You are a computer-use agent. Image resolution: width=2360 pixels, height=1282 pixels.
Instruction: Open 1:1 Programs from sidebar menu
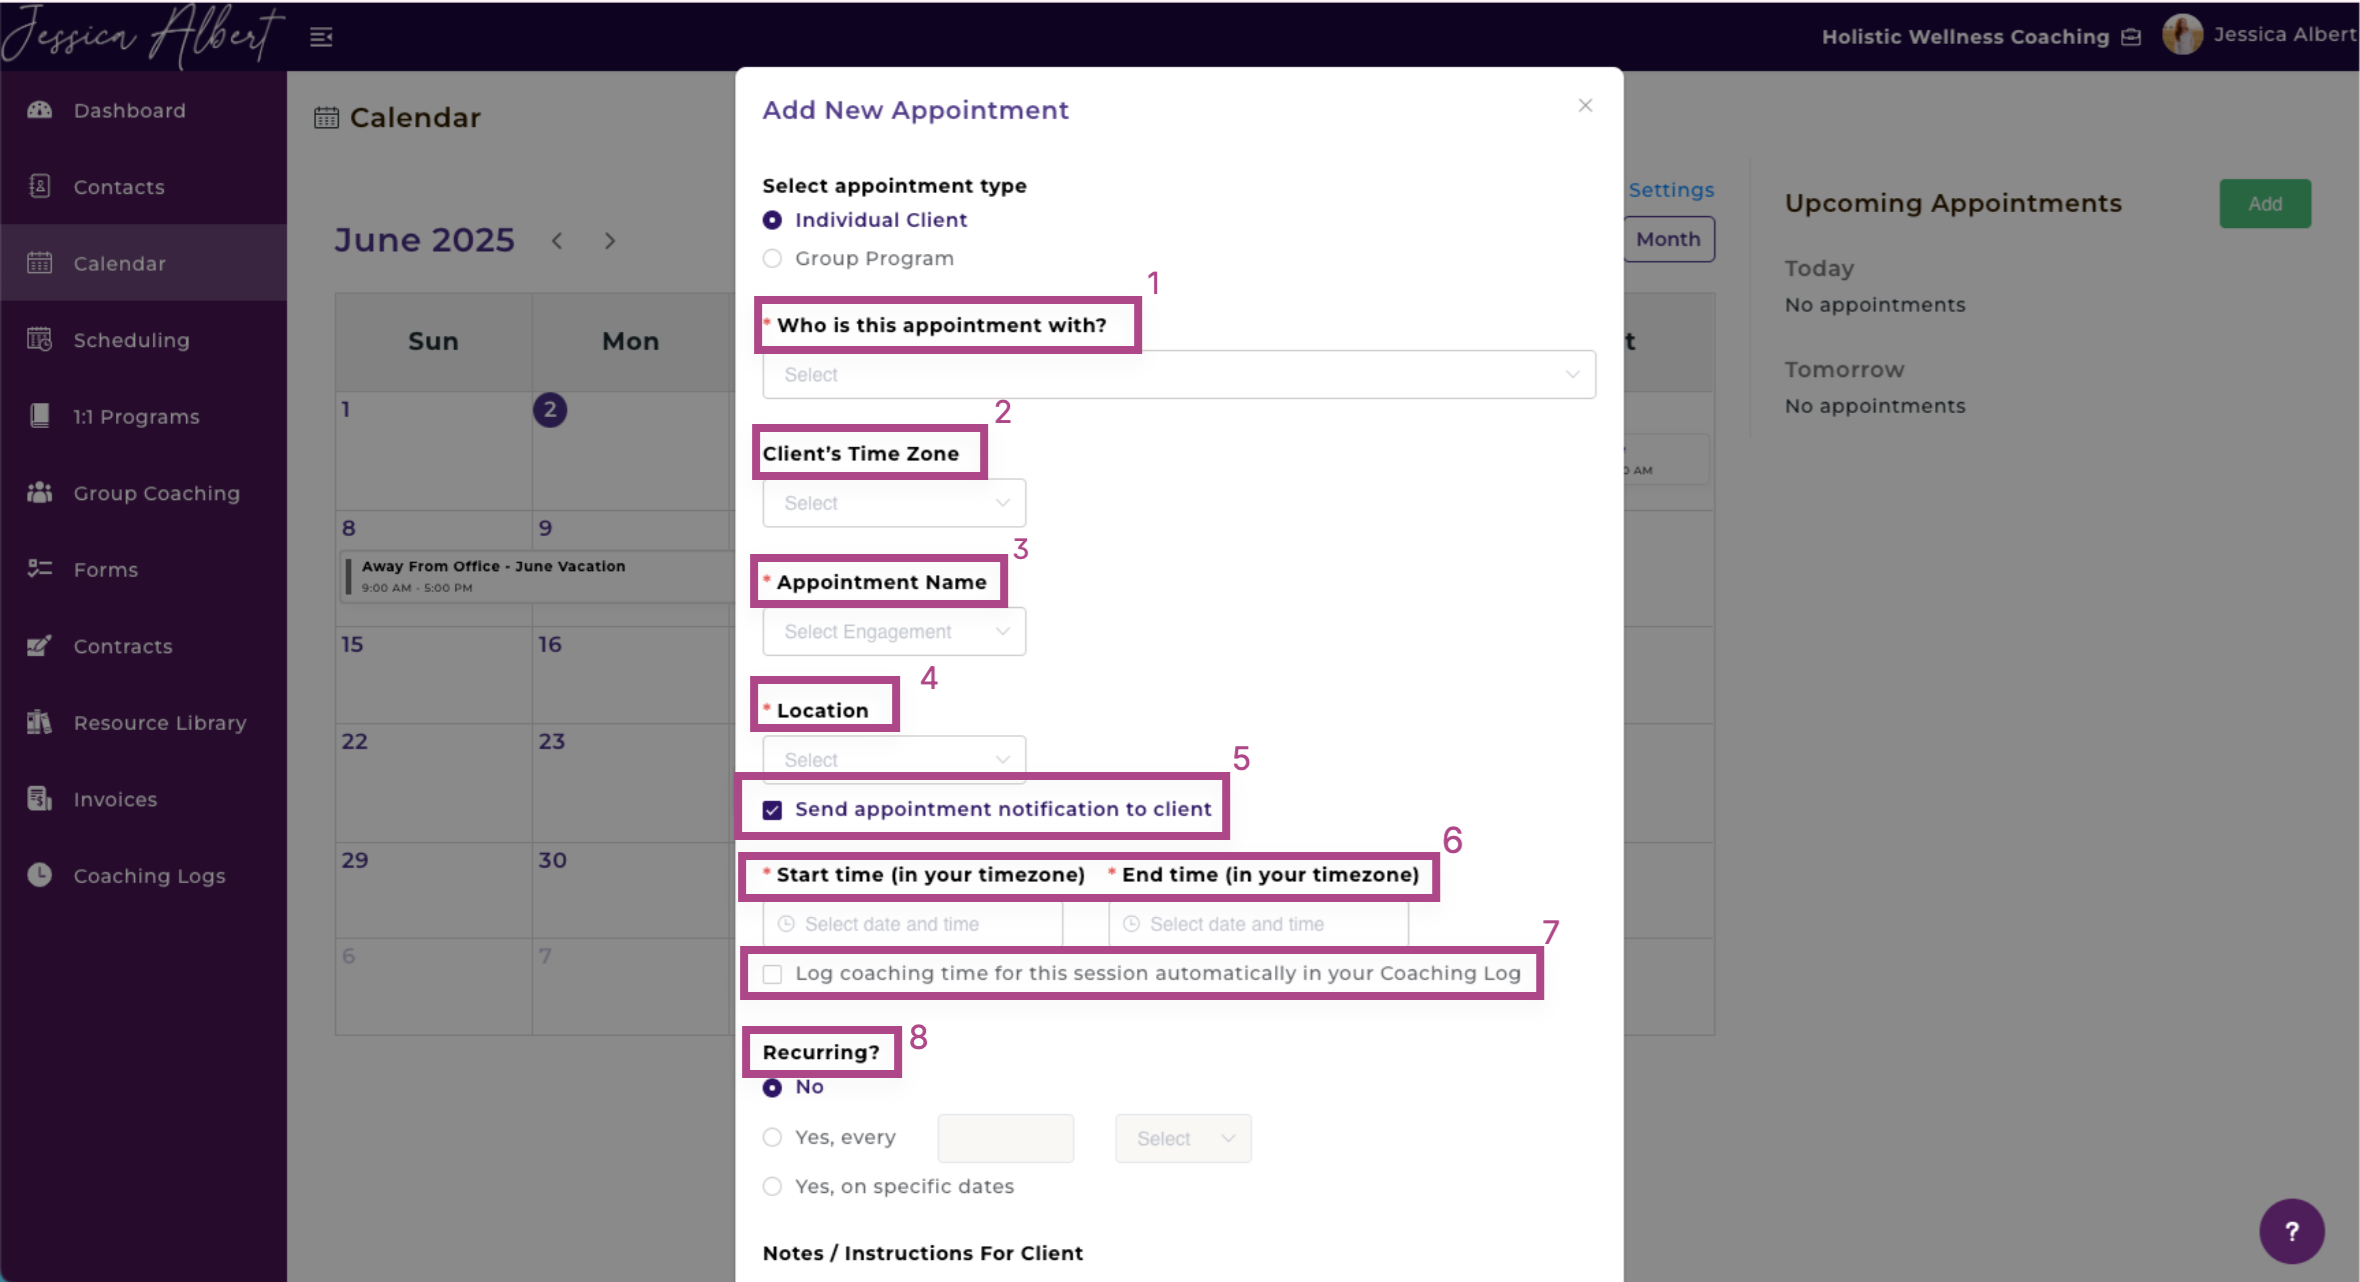[143, 416]
